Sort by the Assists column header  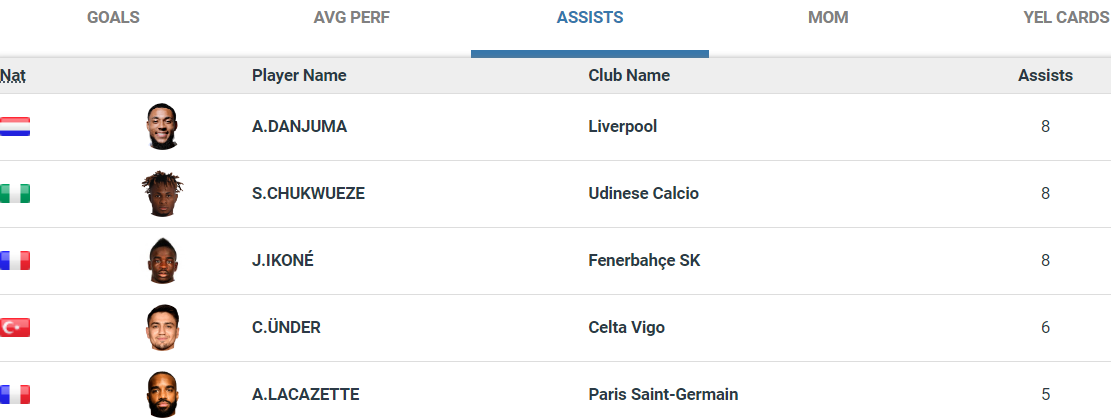click(1045, 75)
